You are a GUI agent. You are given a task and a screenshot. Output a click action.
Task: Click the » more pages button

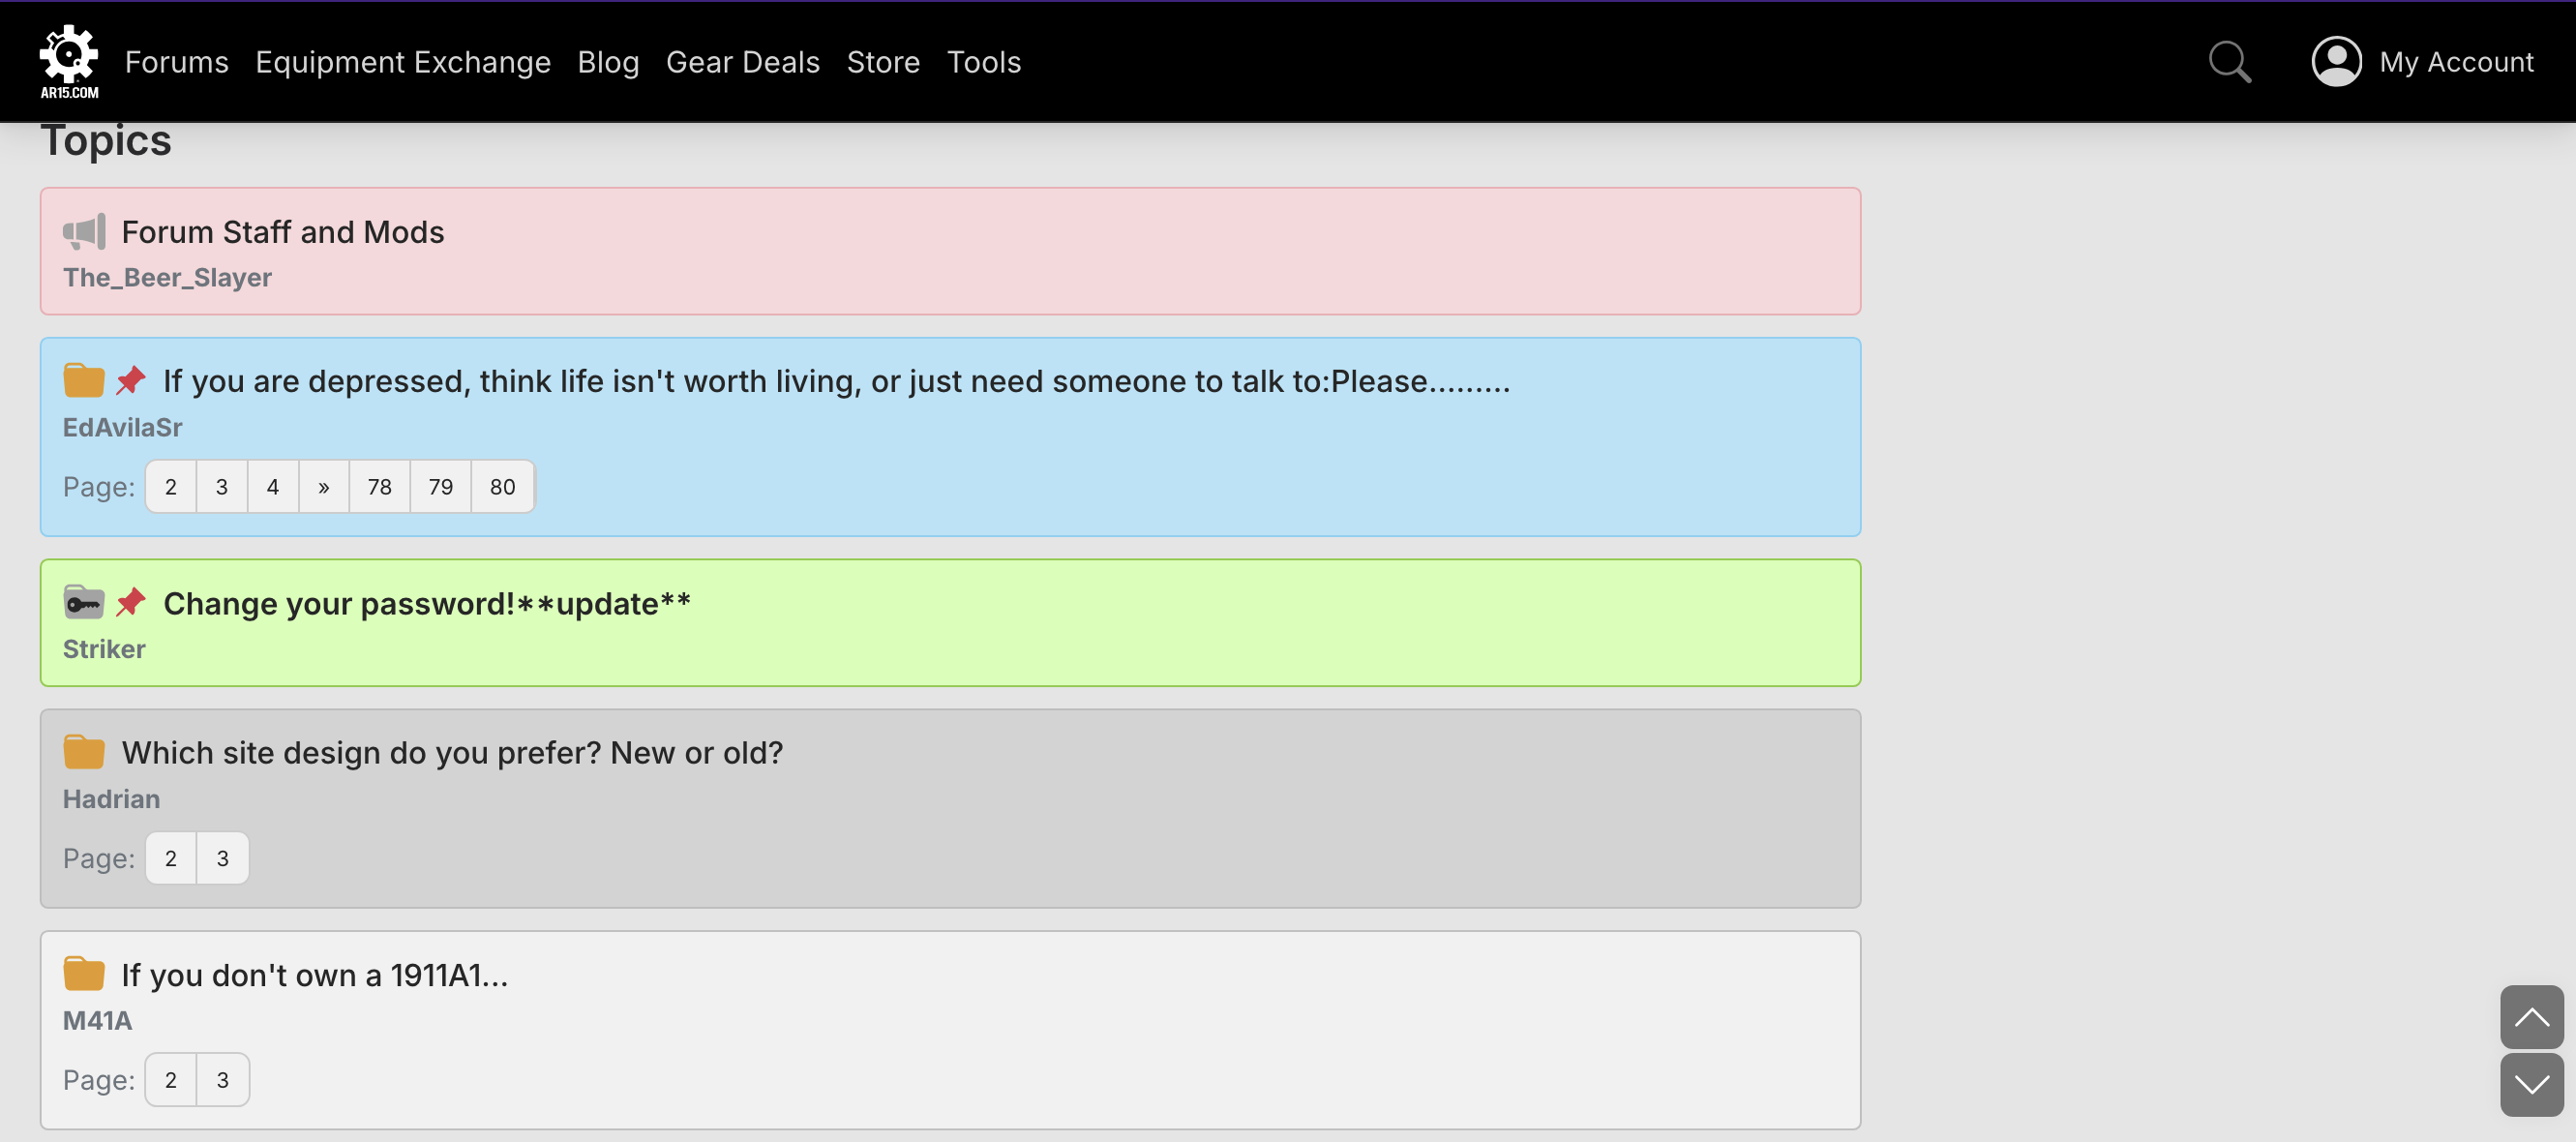pos(323,487)
